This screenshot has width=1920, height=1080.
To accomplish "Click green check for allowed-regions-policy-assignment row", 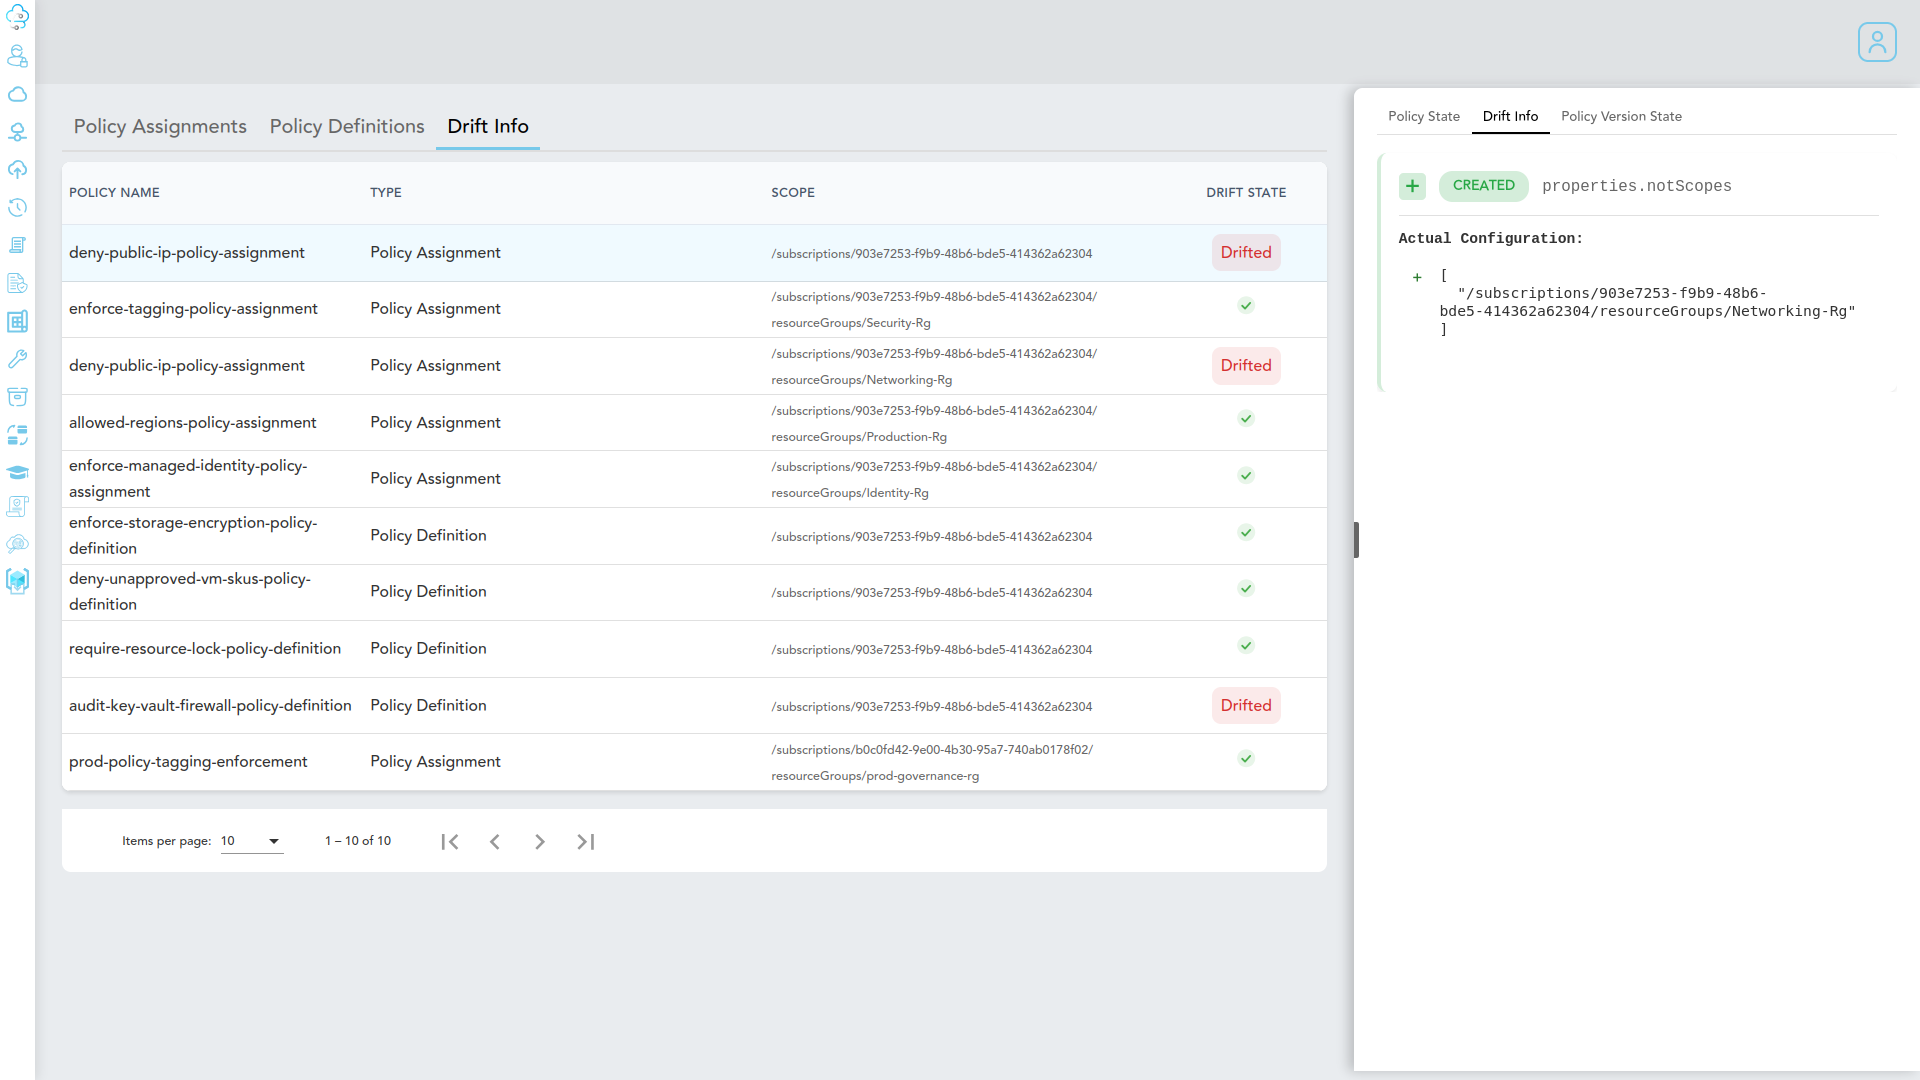I will (1246, 419).
